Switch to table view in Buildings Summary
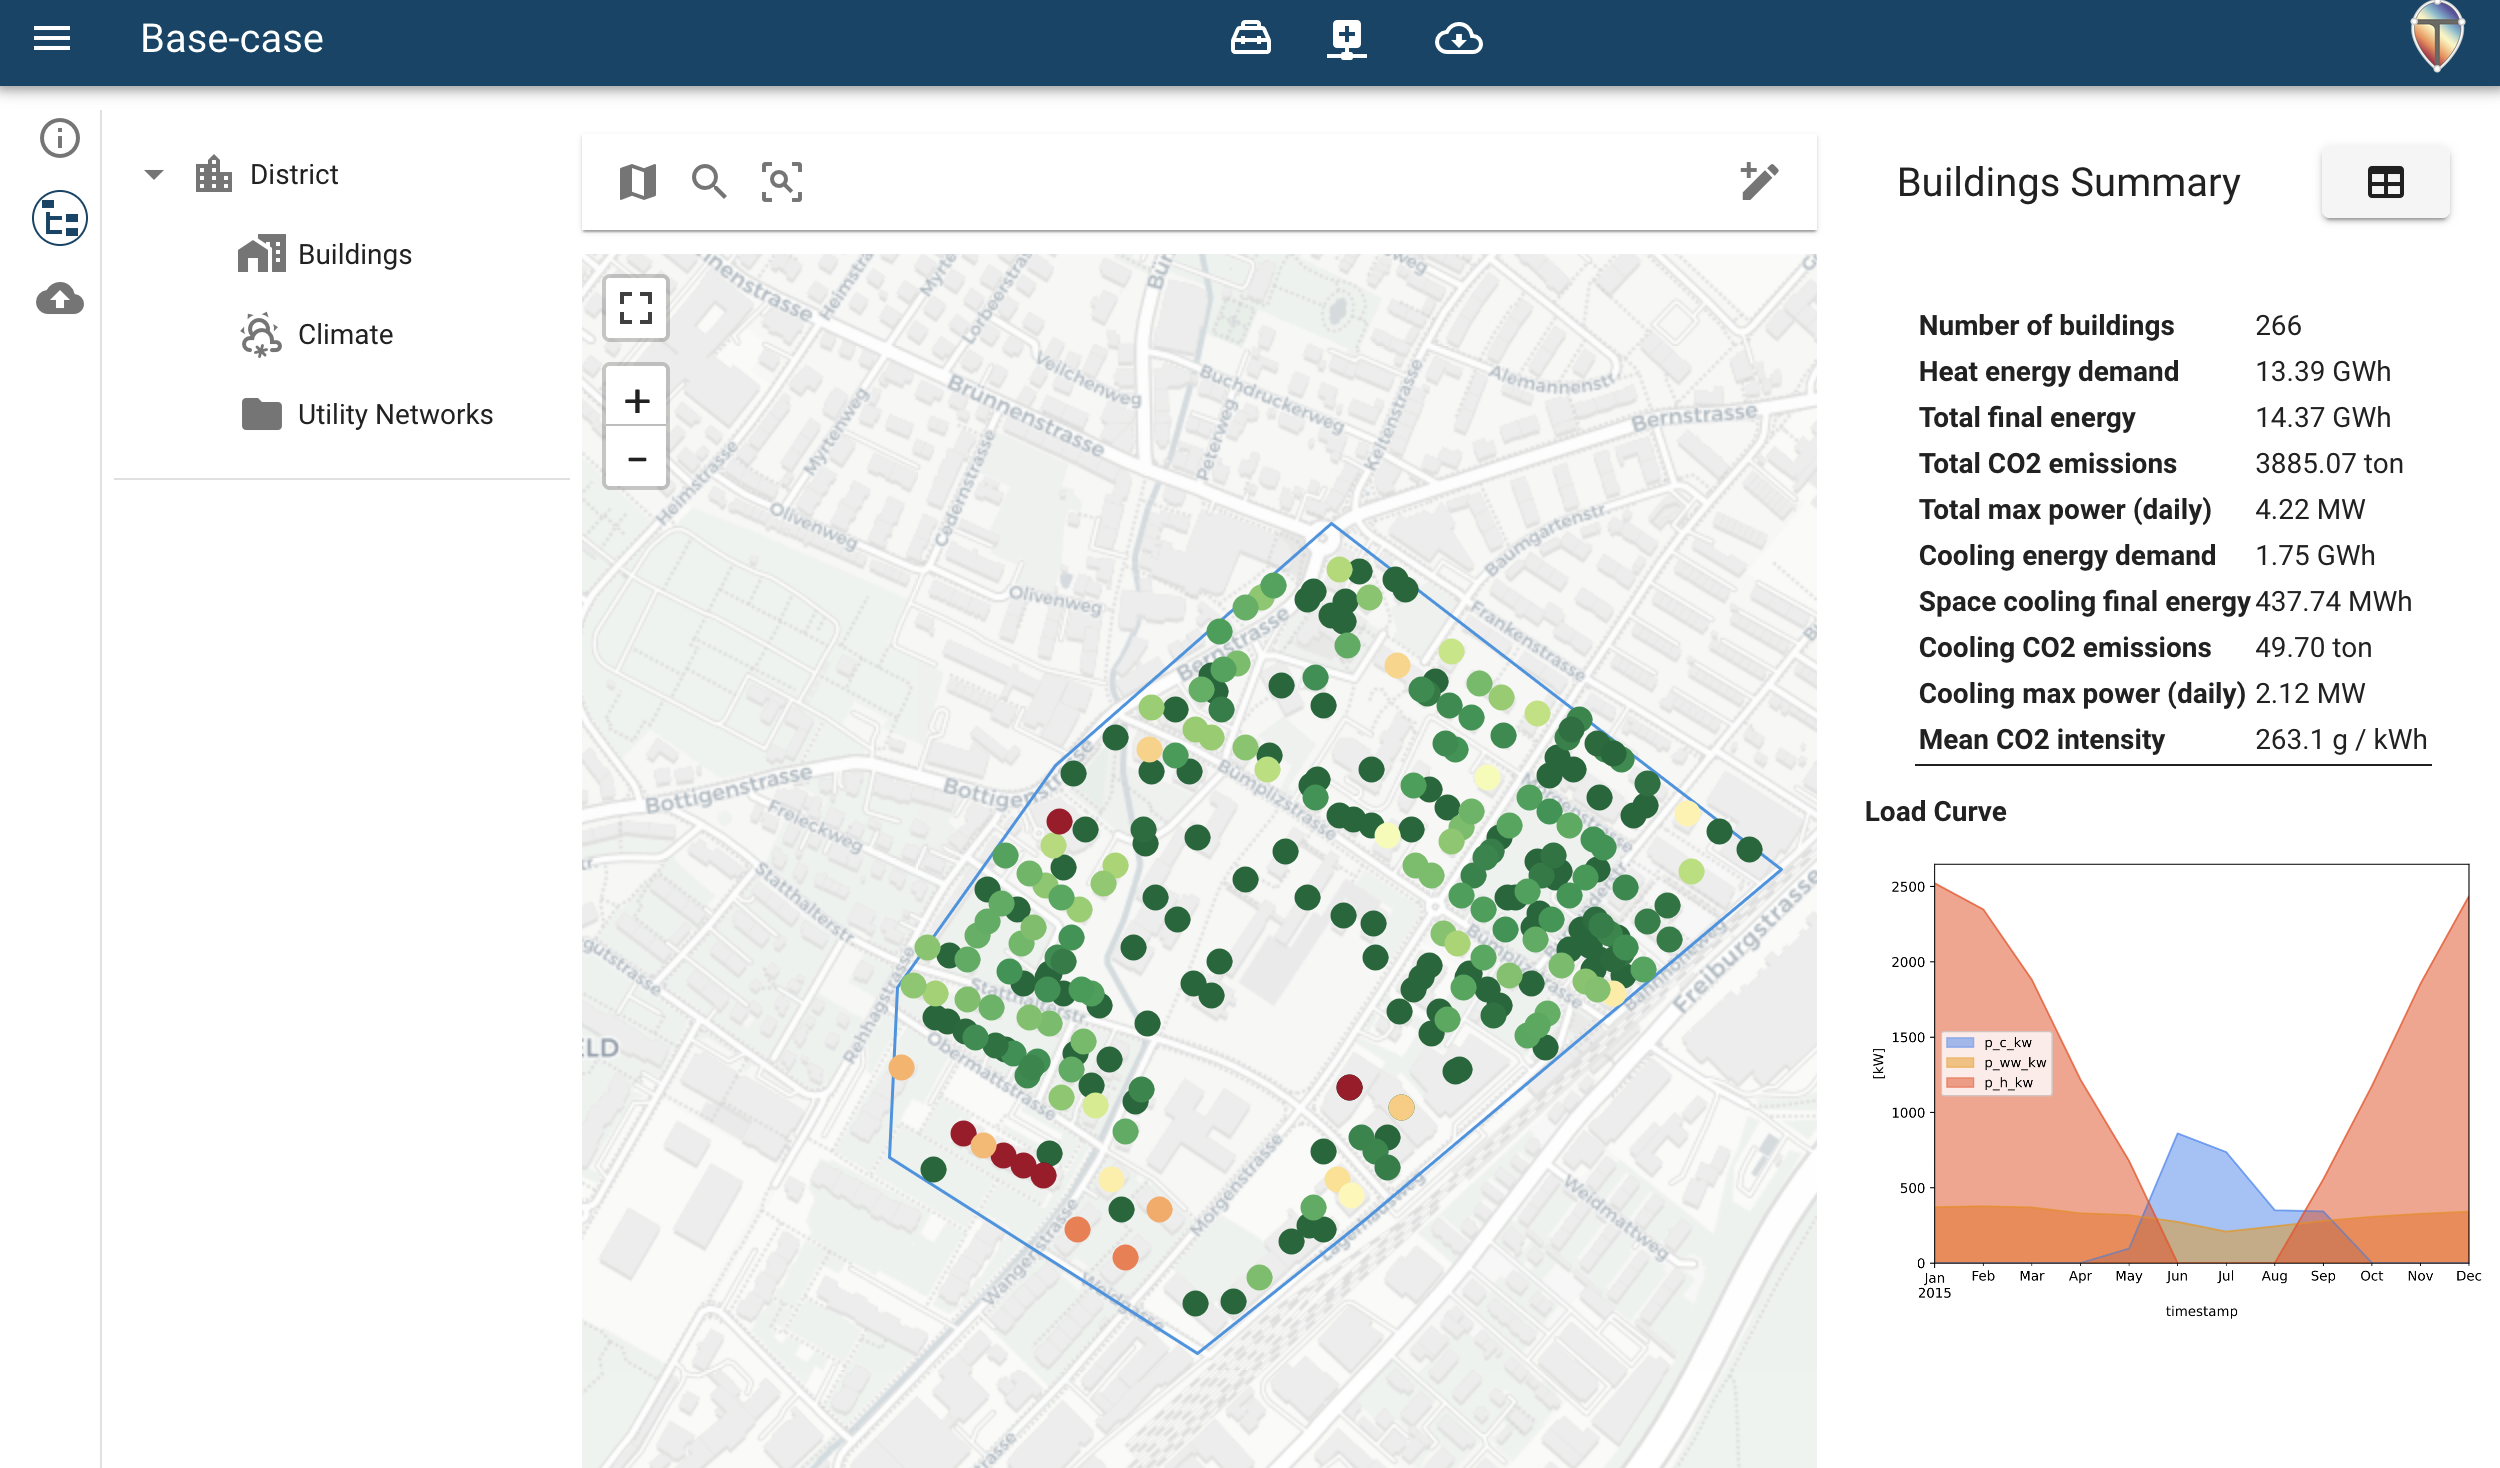This screenshot has height=1468, width=2500. pyautogui.click(x=2385, y=182)
